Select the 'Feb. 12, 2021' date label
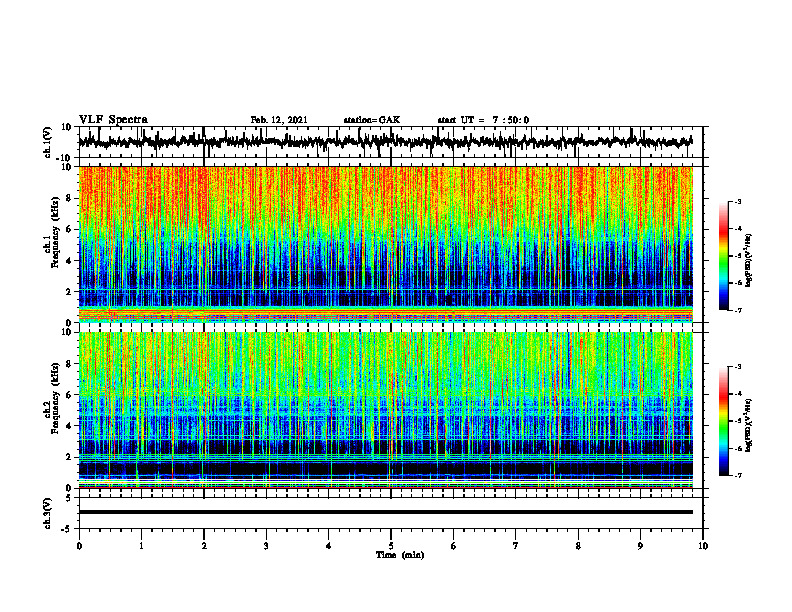The width and height of the screenshot is (792, 612). pos(279,120)
